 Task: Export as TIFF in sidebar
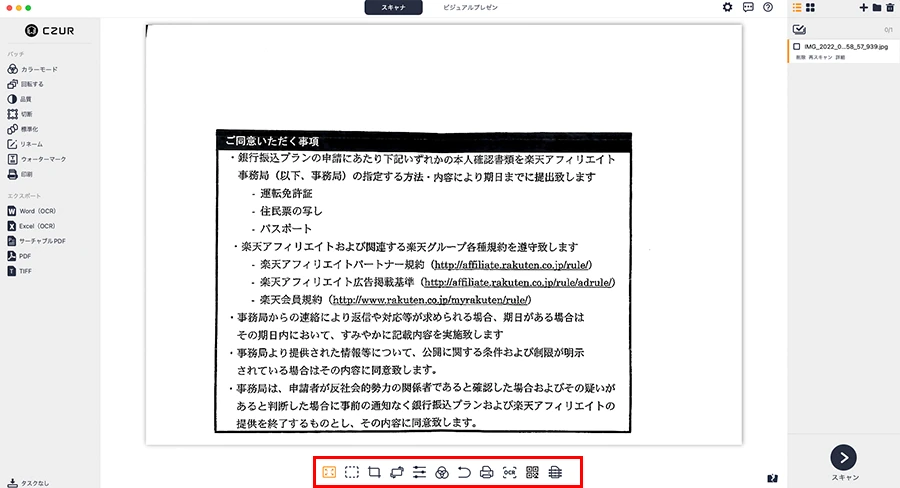point(20,270)
